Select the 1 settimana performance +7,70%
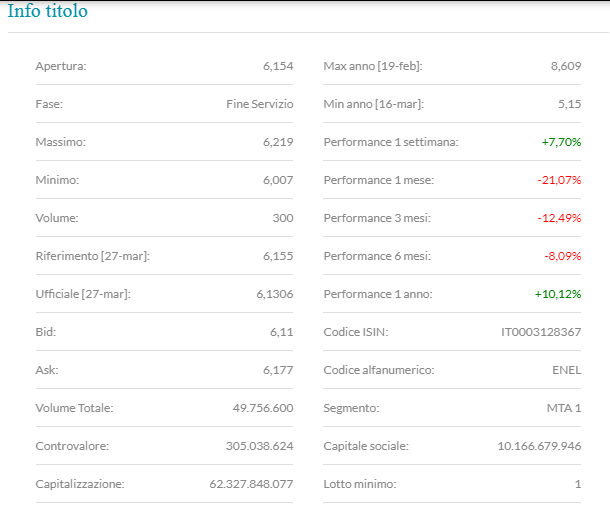The image size is (610, 521). pyautogui.click(x=561, y=142)
